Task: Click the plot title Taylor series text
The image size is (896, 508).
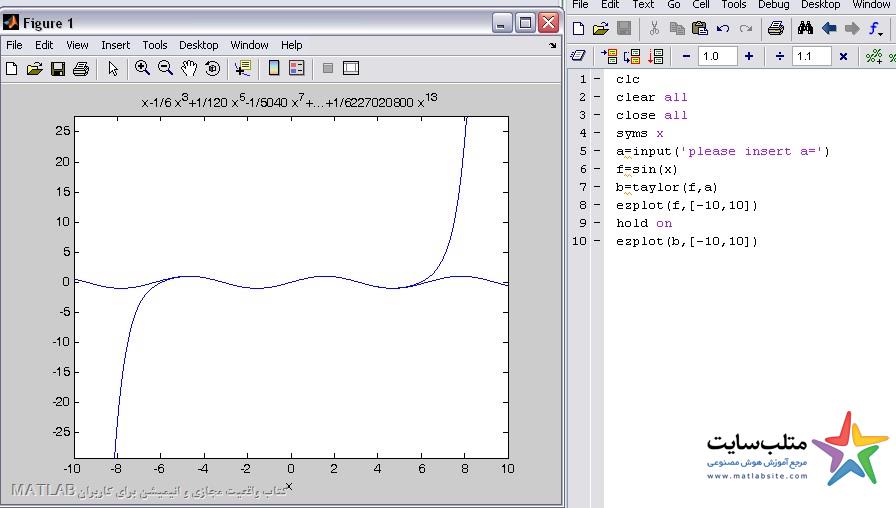Action: (289, 101)
